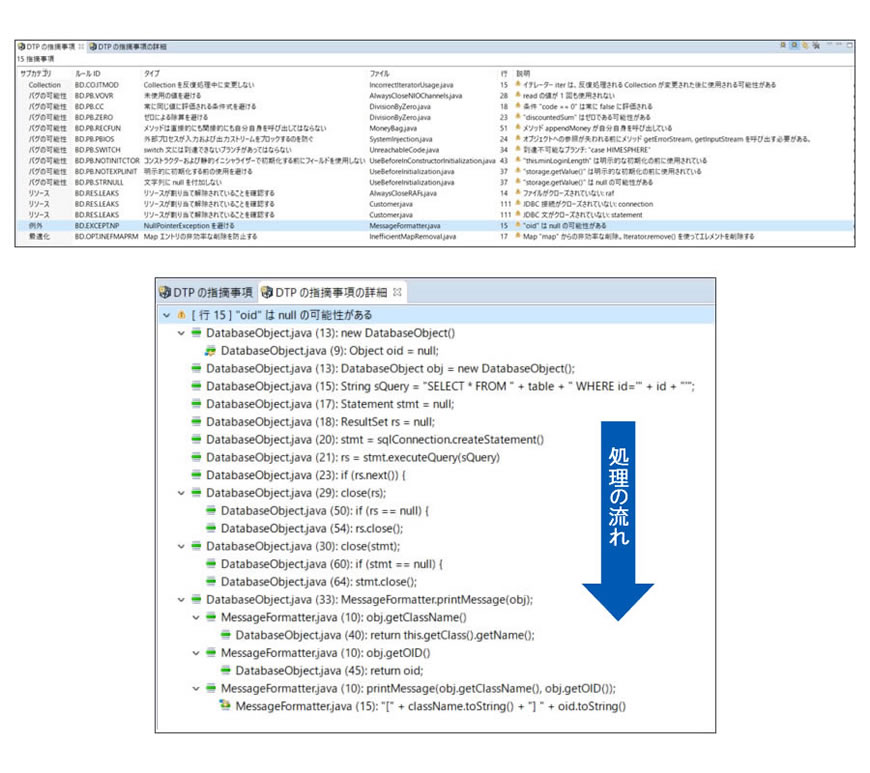Click rule ID "BD.EXCEPT.NP"

point(97,225)
